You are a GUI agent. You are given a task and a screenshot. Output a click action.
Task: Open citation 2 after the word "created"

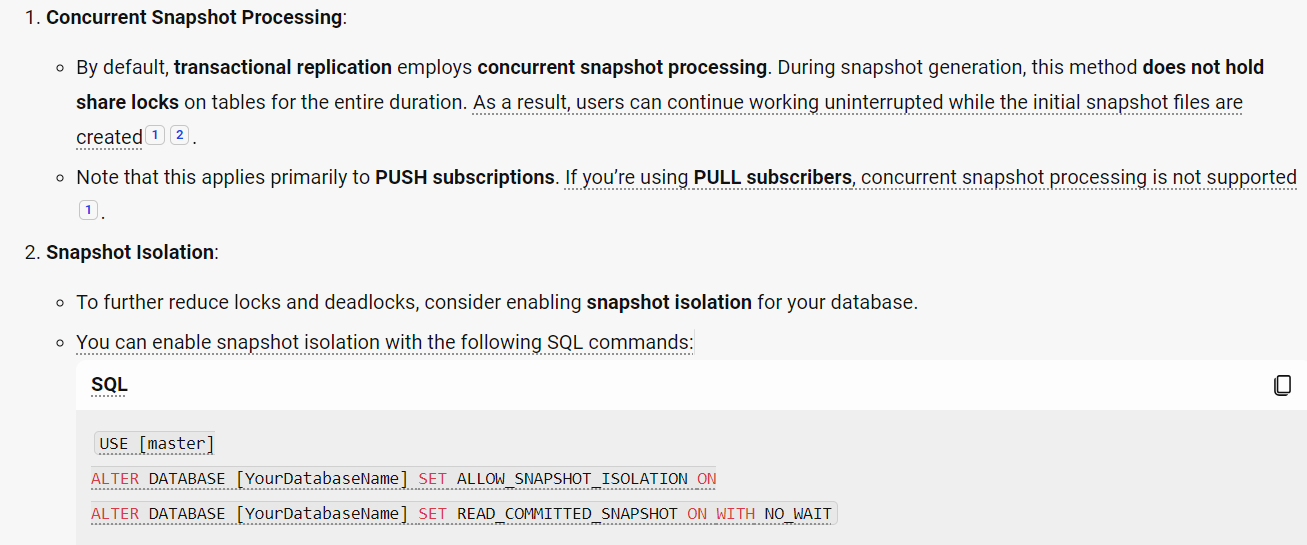click(x=179, y=135)
